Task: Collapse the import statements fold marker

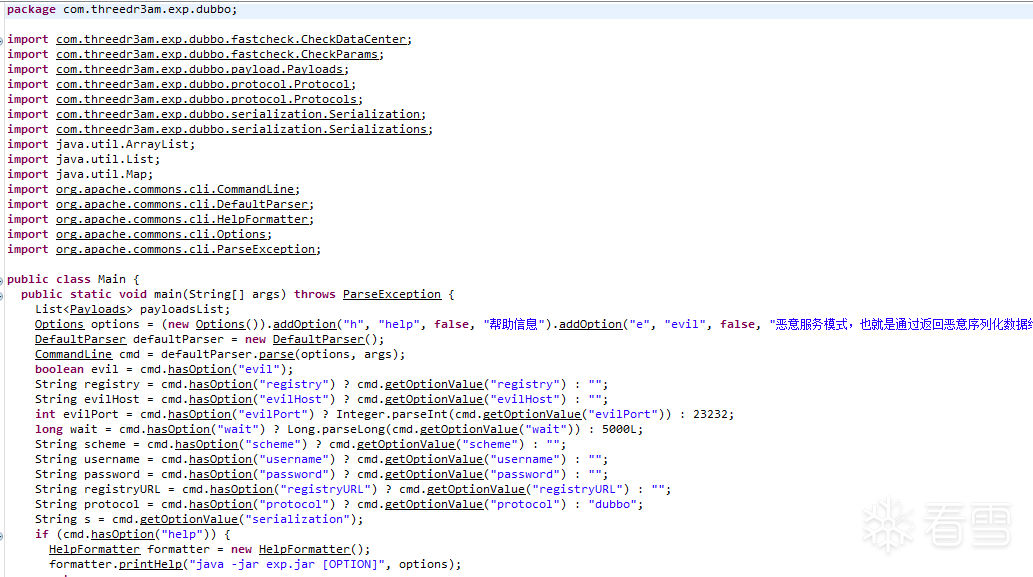Action: [x=1, y=40]
